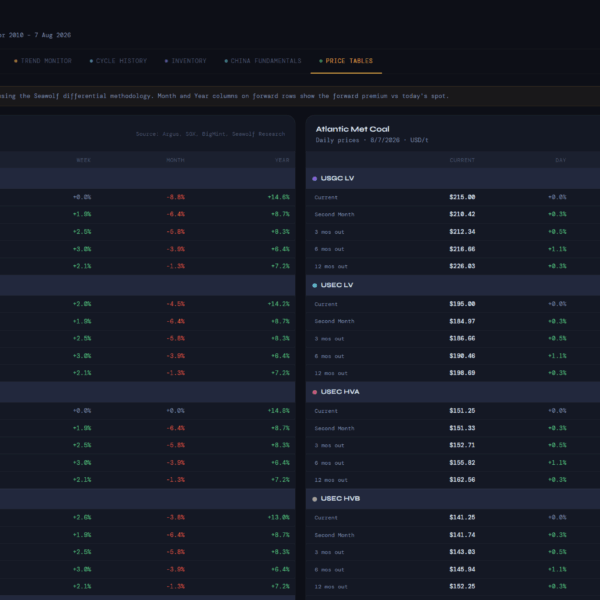Click the grey dot beside USEC HVB
This screenshot has height=600, width=600.
315,499
